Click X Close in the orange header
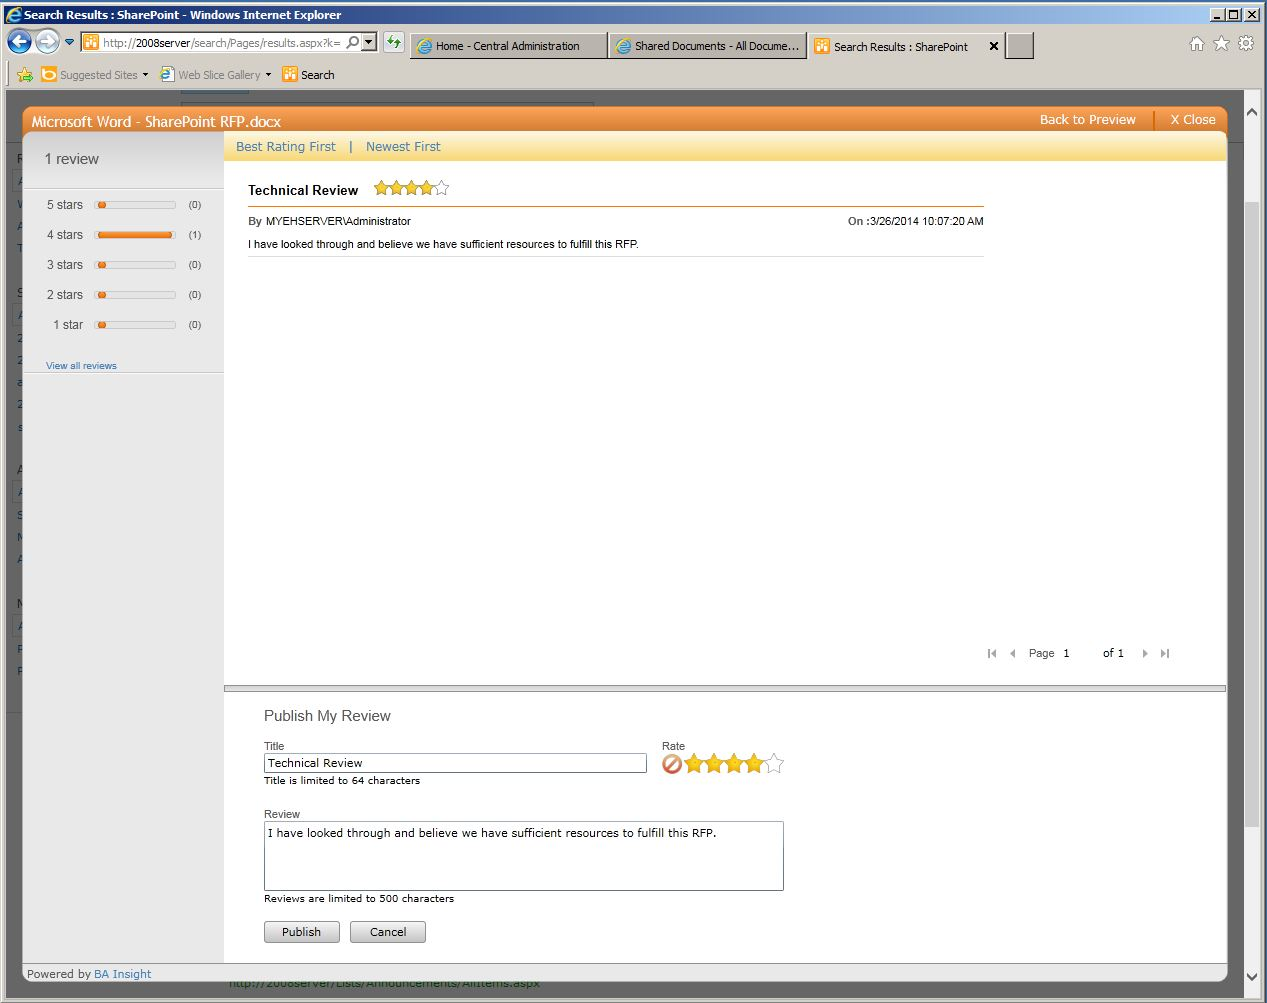The image size is (1267, 1003). point(1193,119)
